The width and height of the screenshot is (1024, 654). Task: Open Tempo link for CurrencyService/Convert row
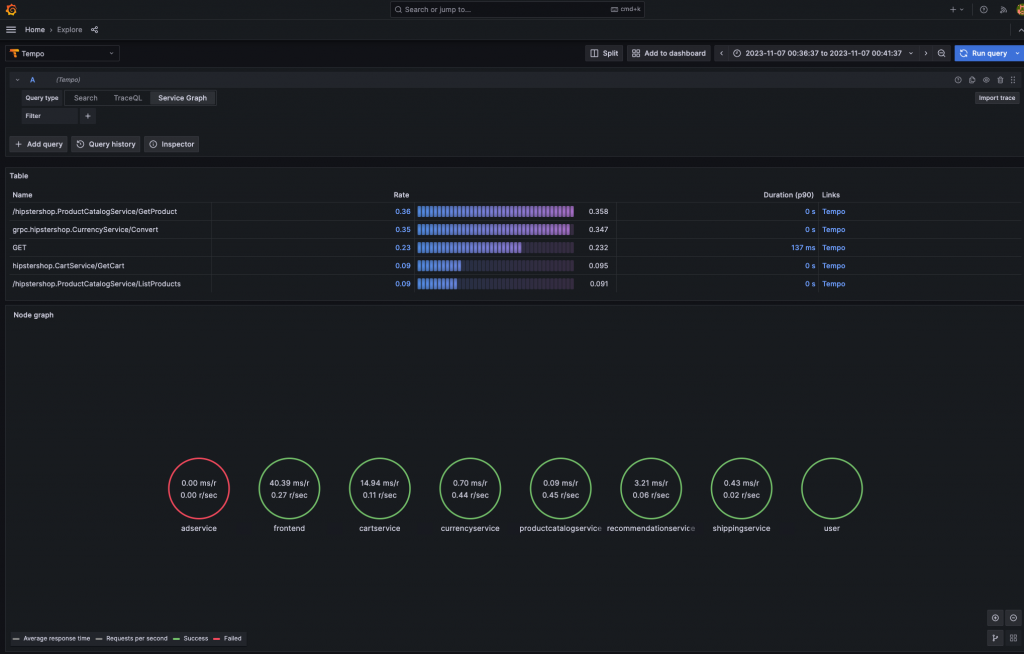click(833, 230)
